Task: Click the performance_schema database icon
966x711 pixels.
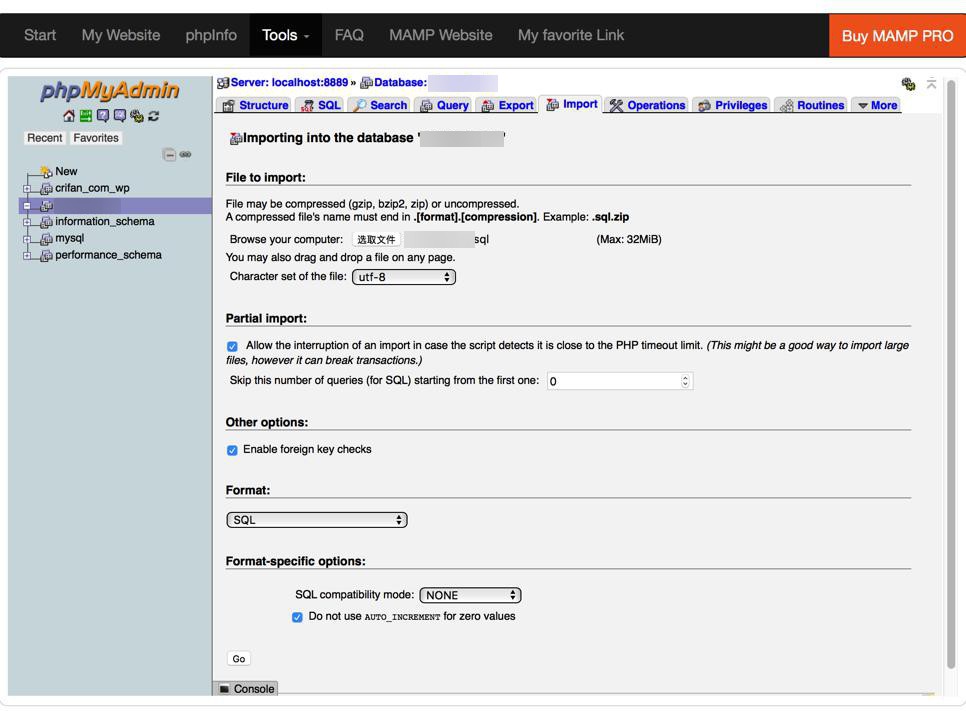Action: pos(46,255)
